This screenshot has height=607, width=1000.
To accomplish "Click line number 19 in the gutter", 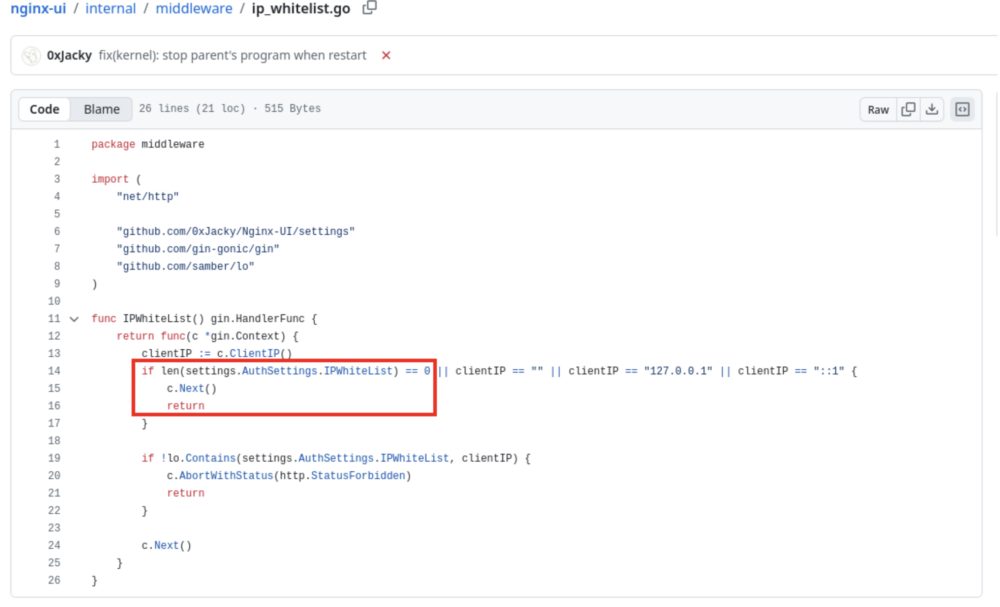I will click(54, 458).
